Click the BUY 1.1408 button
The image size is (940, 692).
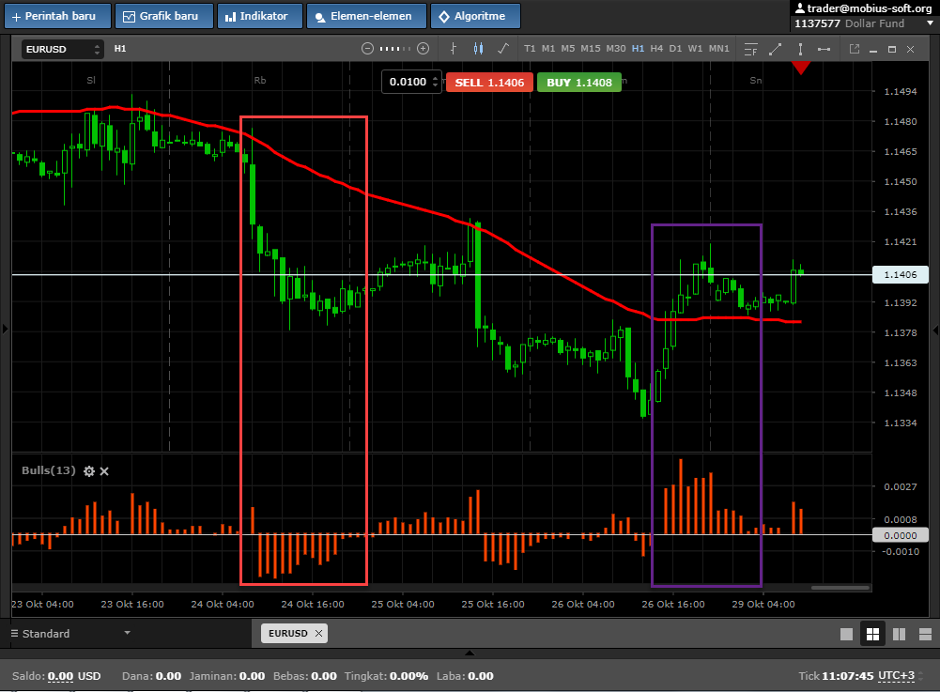(x=579, y=83)
